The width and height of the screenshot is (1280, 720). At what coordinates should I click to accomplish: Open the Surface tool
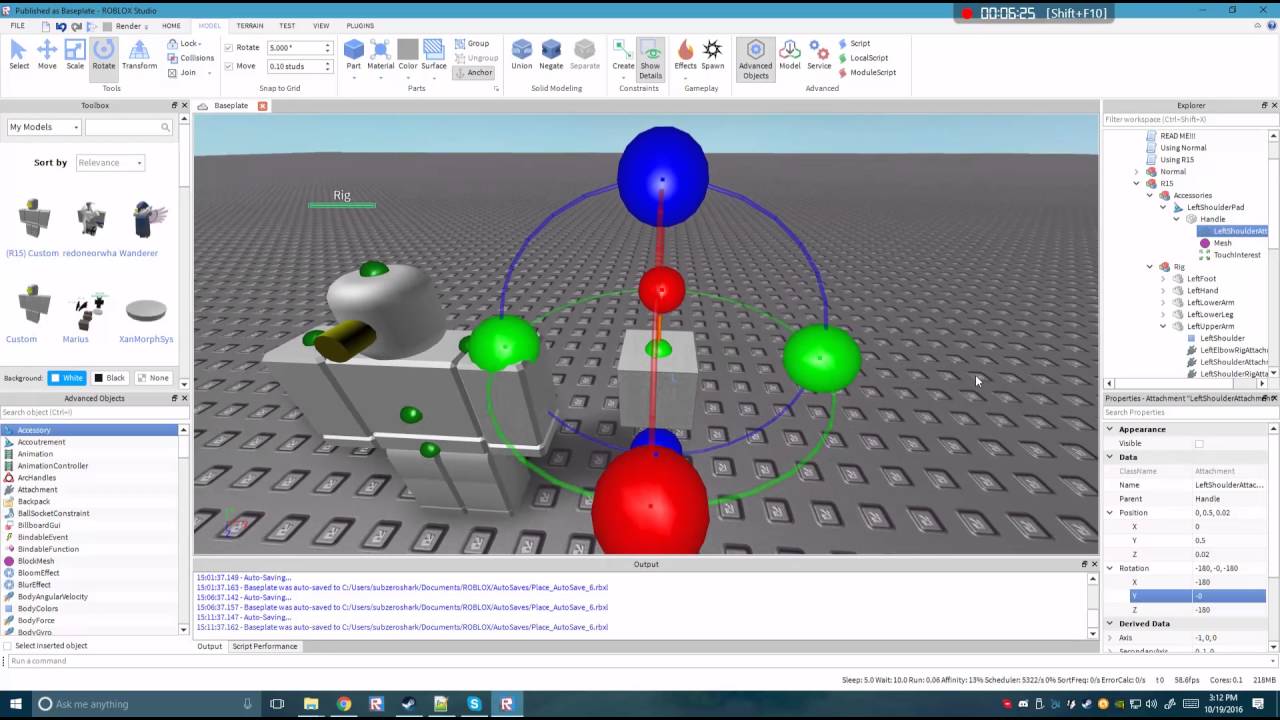434,55
